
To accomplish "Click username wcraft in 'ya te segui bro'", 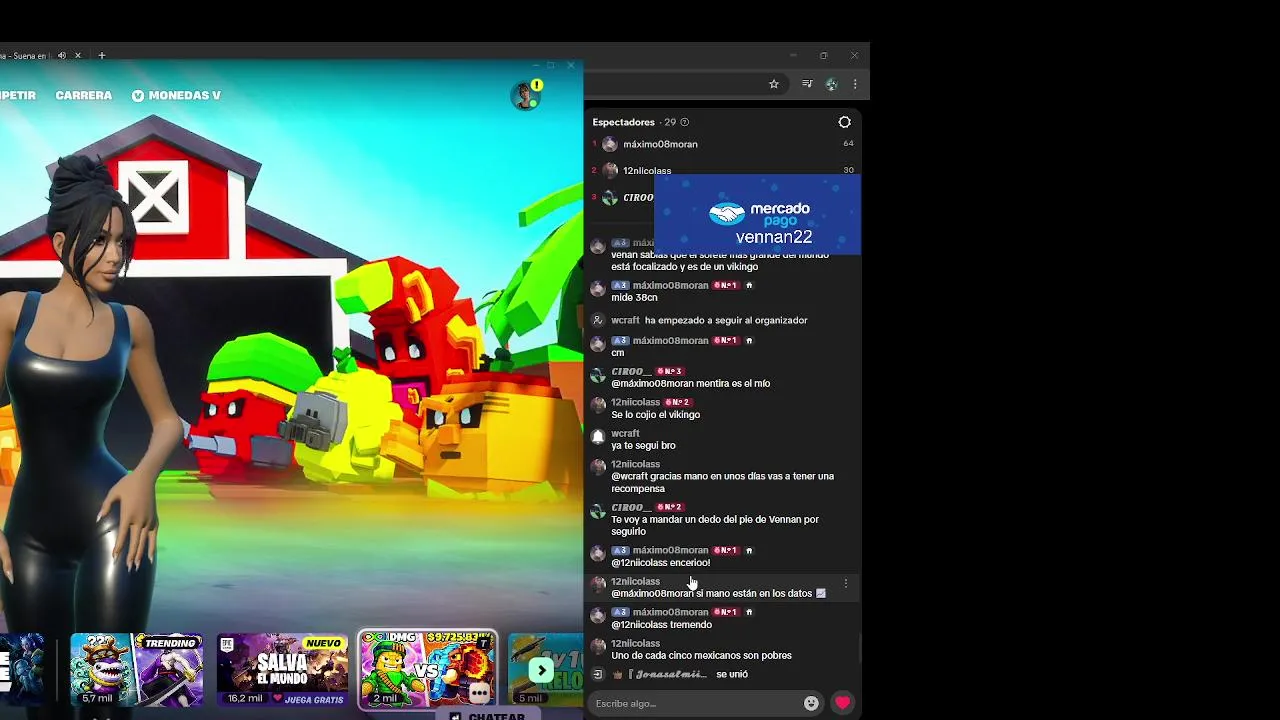I will pyautogui.click(x=625, y=434).
